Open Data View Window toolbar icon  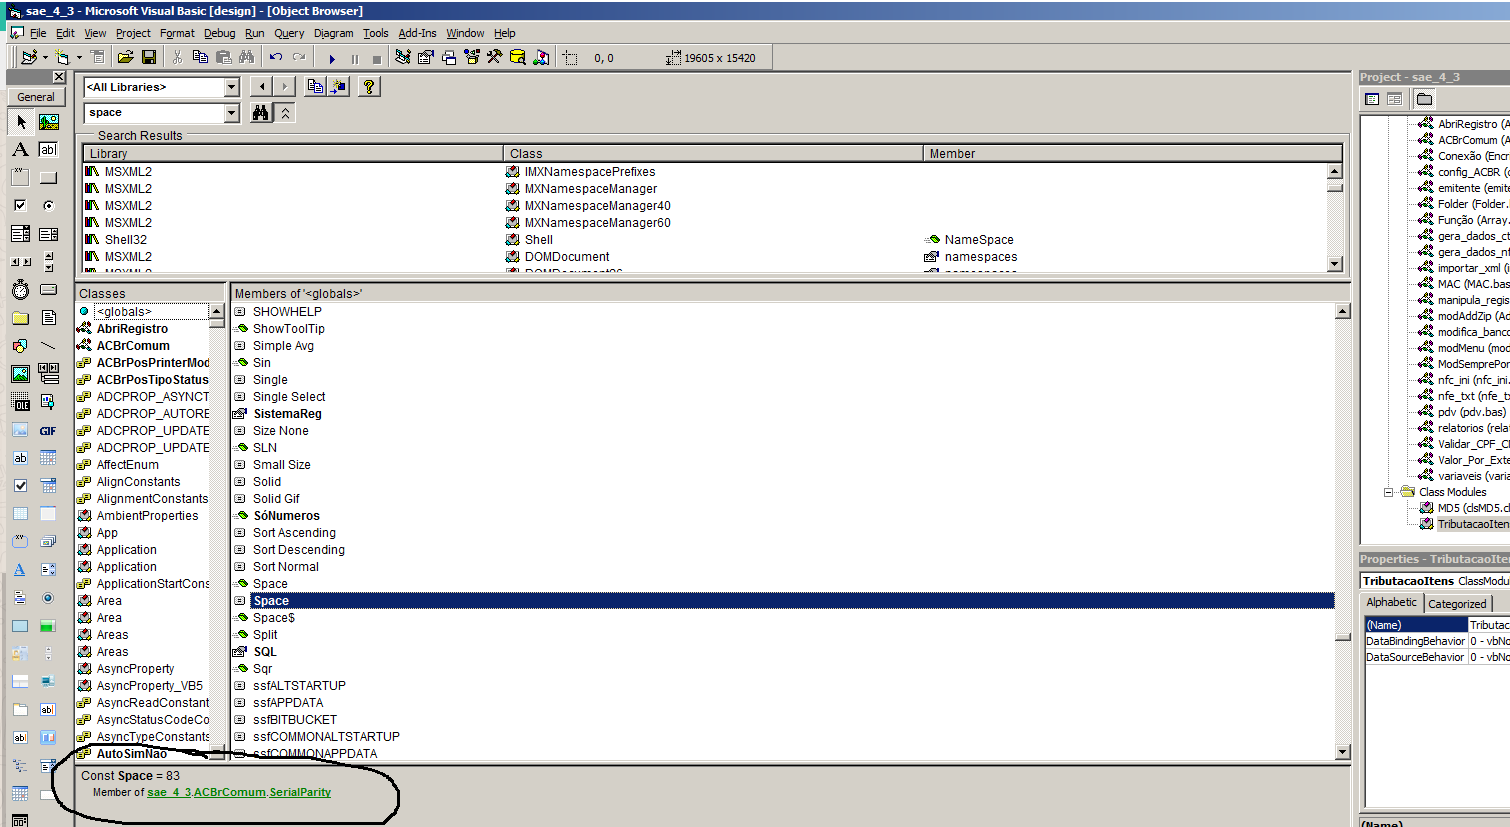click(x=517, y=58)
